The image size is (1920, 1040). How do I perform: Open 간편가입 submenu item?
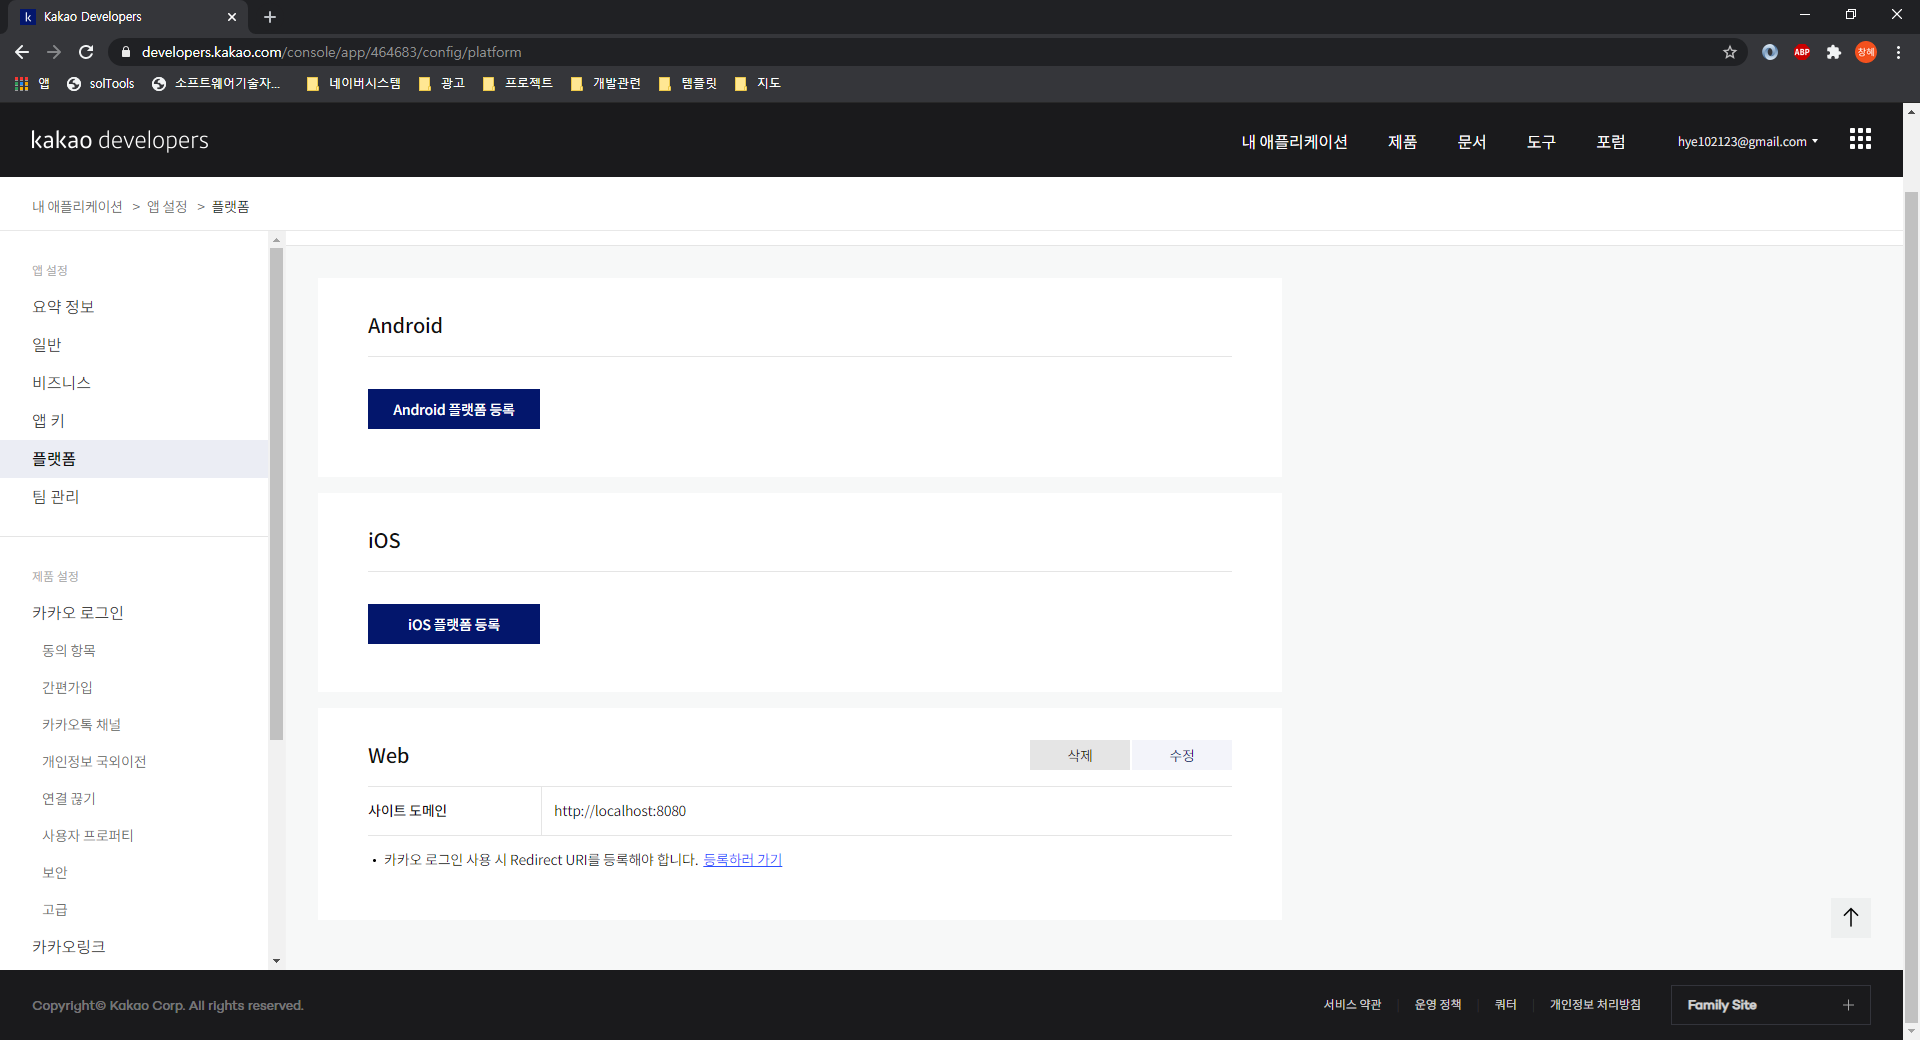67,687
